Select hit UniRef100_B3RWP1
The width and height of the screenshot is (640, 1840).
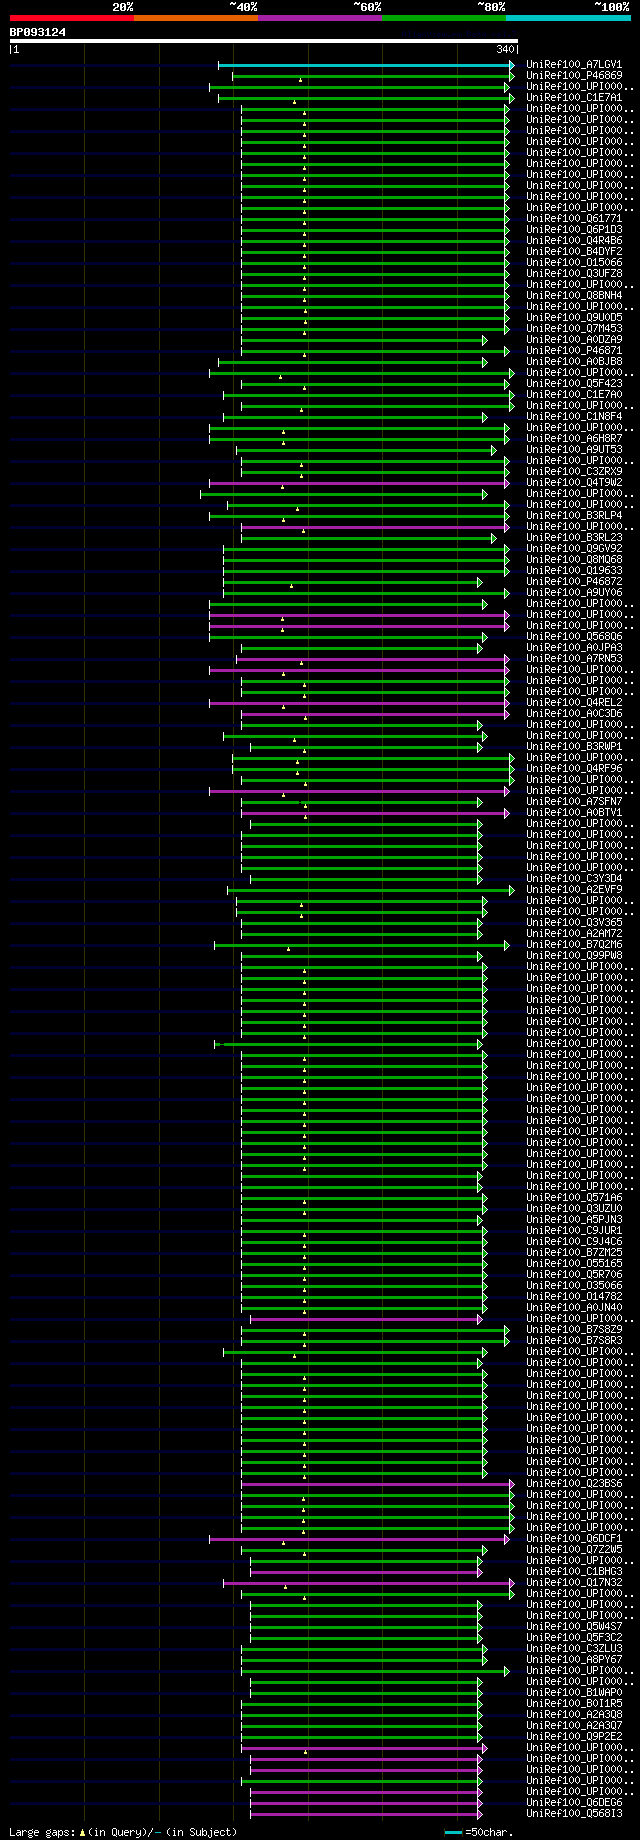[574, 747]
